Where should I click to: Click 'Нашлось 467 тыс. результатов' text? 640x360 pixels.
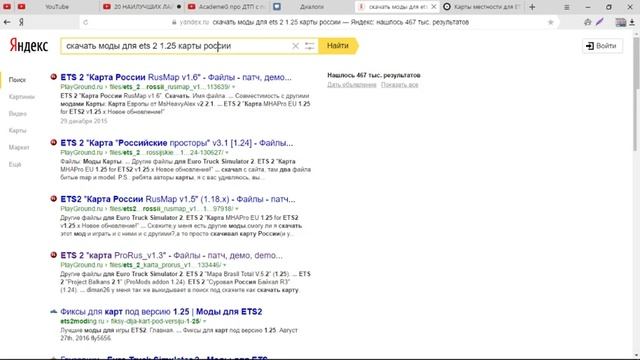click(x=373, y=75)
